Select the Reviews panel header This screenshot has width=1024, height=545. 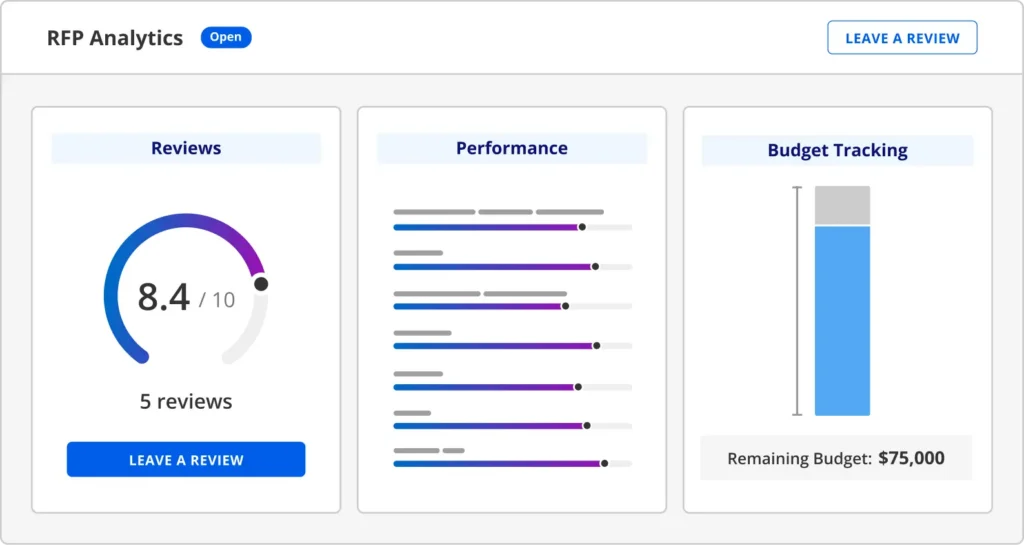click(x=186, y=148)
